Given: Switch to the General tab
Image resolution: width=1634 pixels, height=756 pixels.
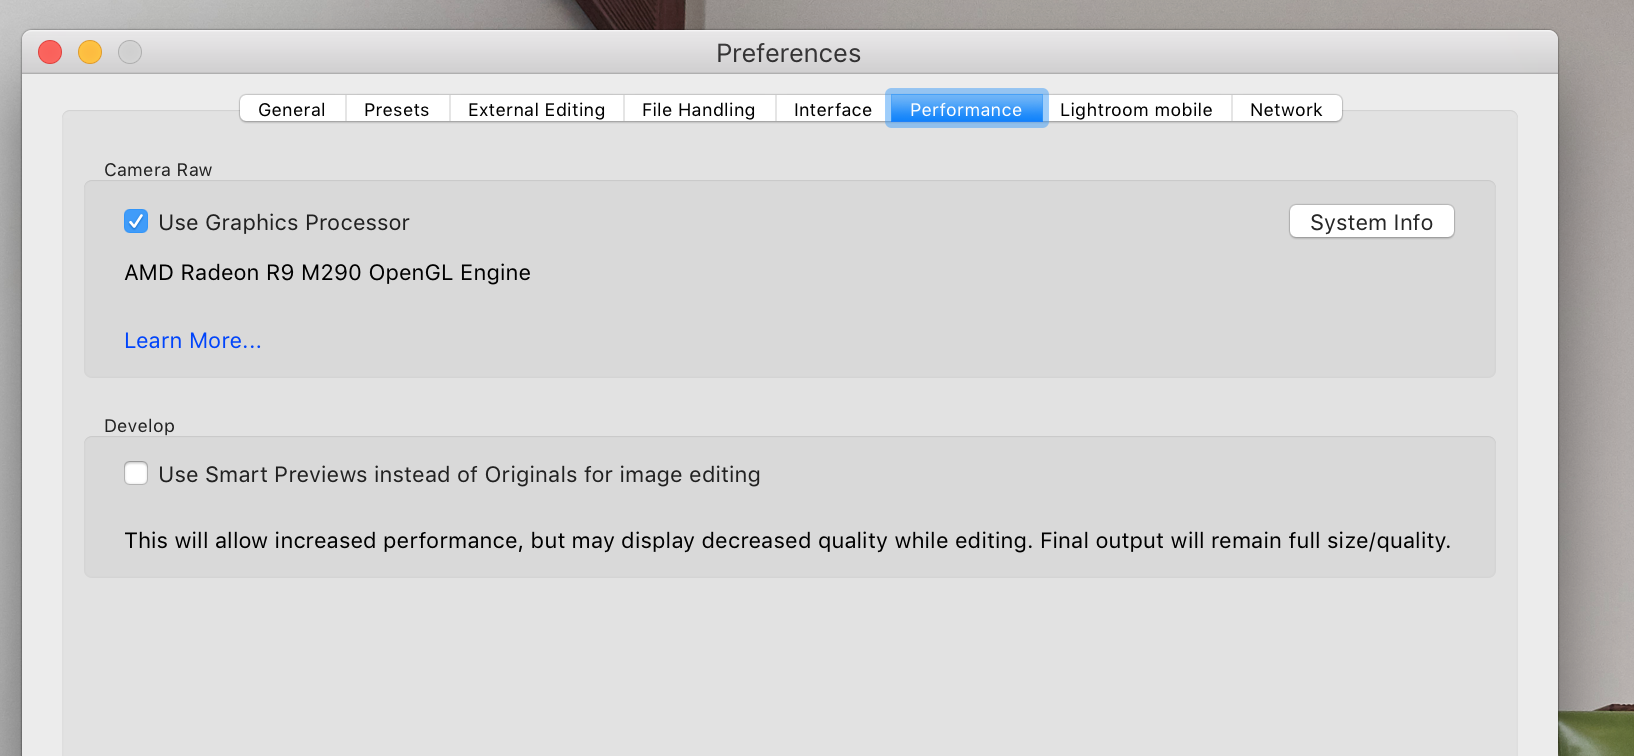Looking at the screenshot, I should tap(292, 109).
